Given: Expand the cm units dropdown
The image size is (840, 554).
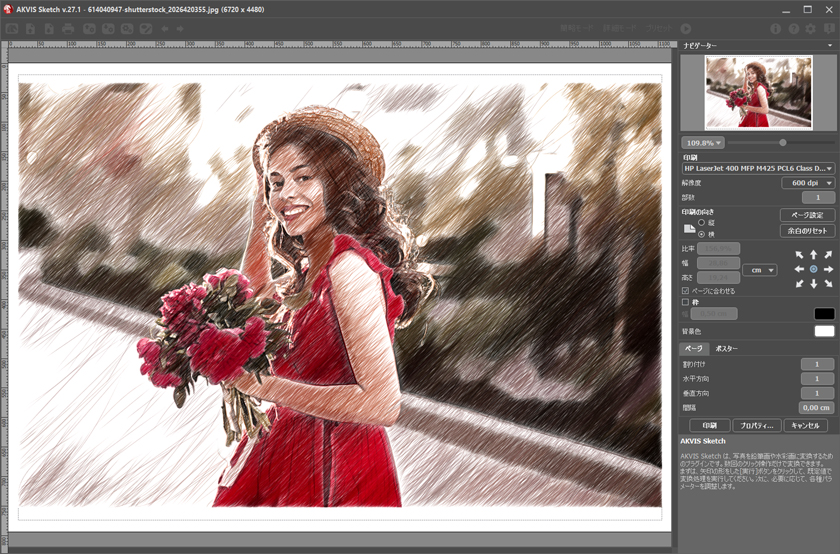Looking at the screenshot, I should [x=760, y=270].
